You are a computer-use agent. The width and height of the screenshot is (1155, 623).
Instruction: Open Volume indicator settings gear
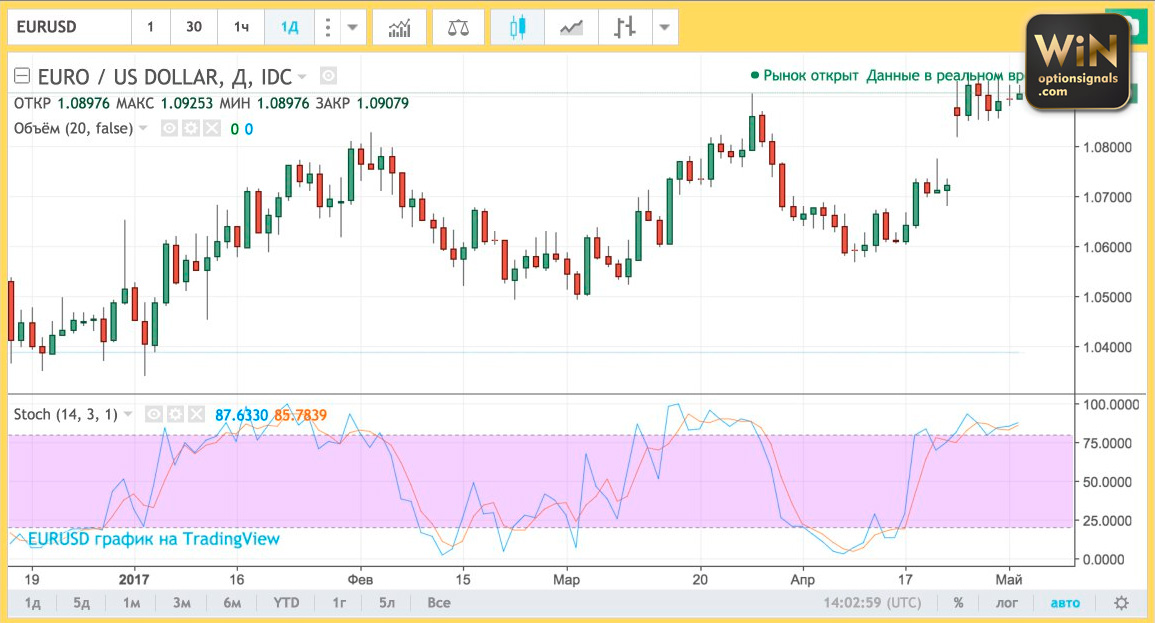tap(190, 128)
